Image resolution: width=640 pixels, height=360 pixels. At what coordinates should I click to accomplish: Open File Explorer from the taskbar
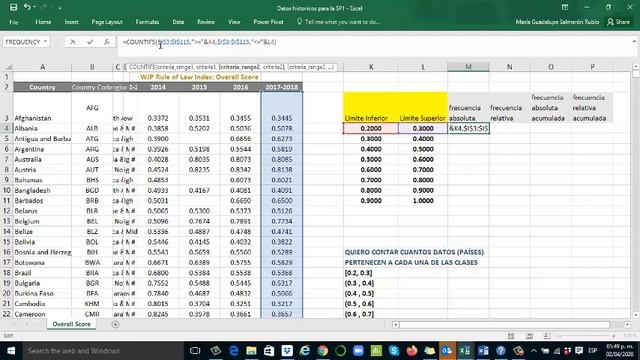(x=251, y=351)
